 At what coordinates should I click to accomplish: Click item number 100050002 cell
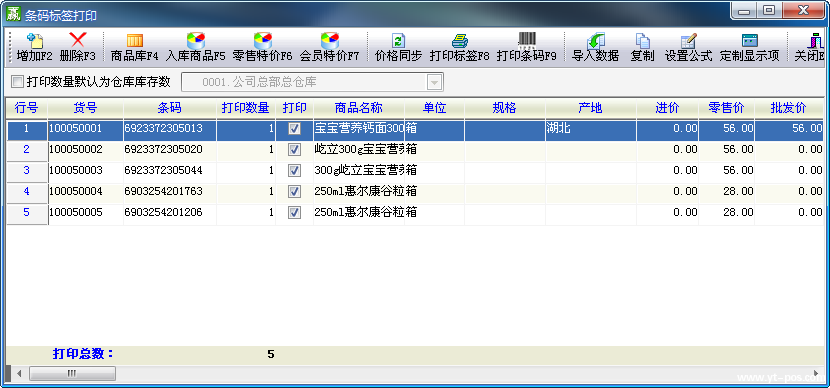pos(85,150)
